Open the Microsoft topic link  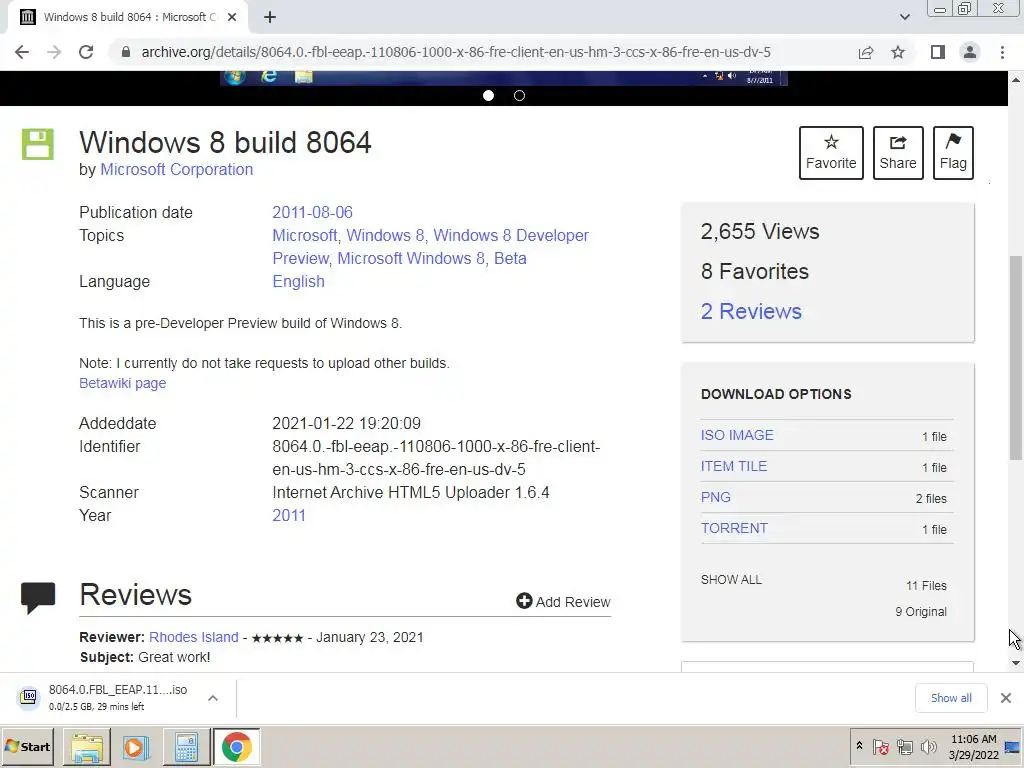point(305,236)
